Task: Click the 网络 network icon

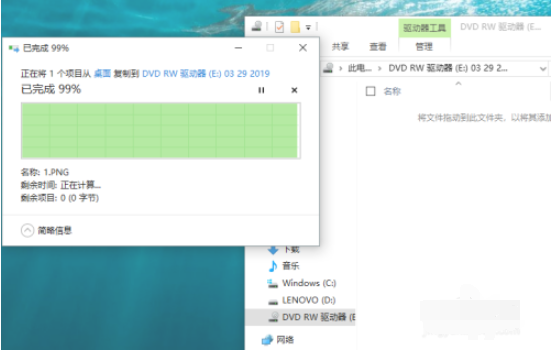Action: [267, 340]
